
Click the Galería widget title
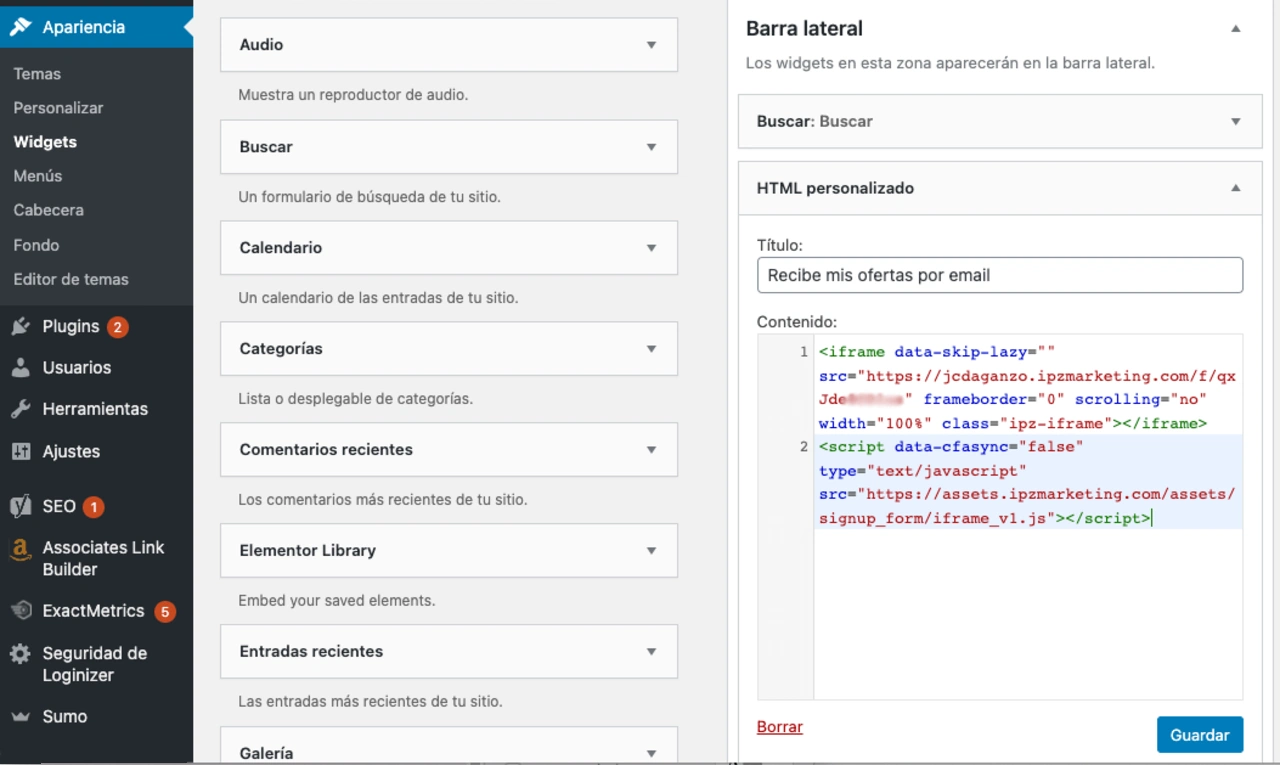click(x=266, y=754)
